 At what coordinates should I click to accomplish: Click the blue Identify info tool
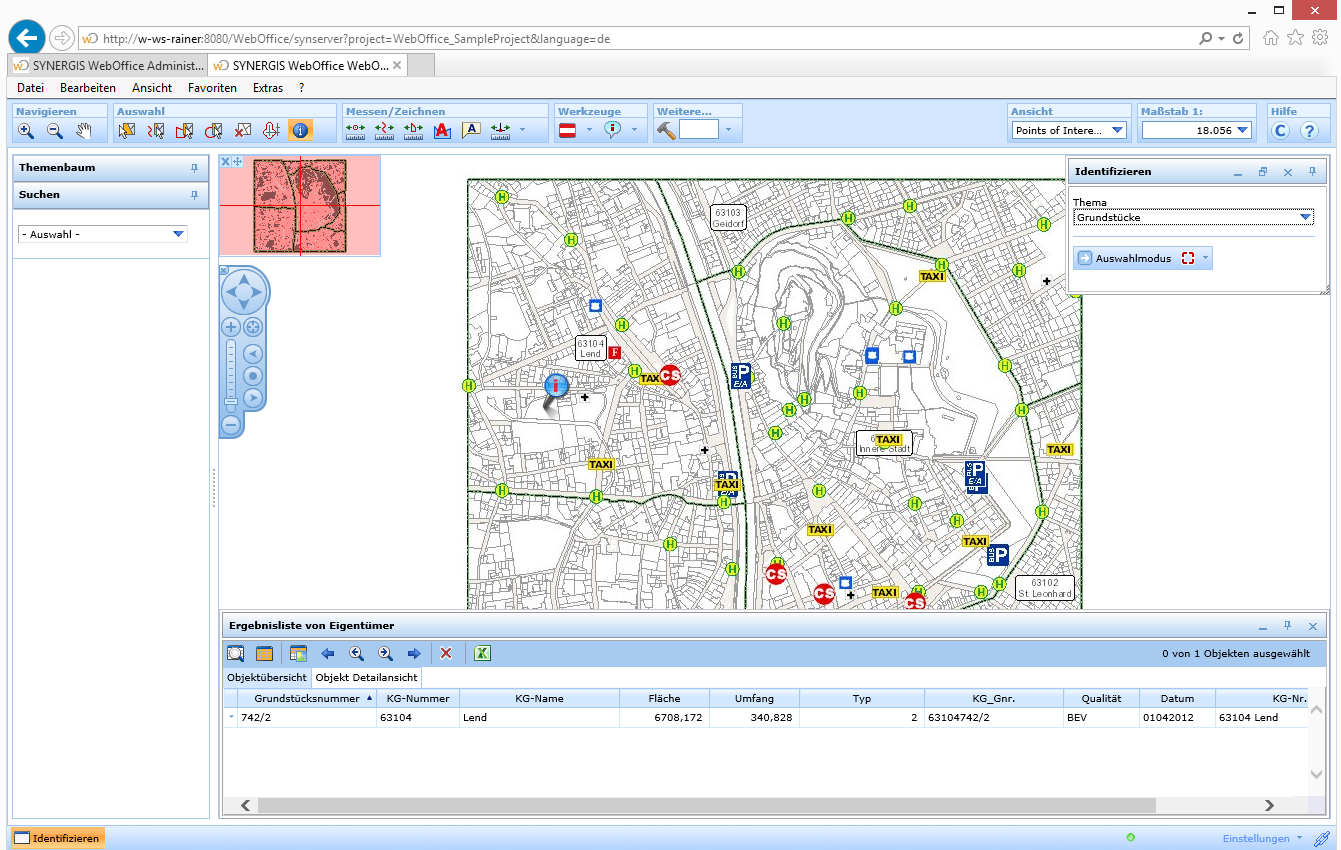click(300, 130)
